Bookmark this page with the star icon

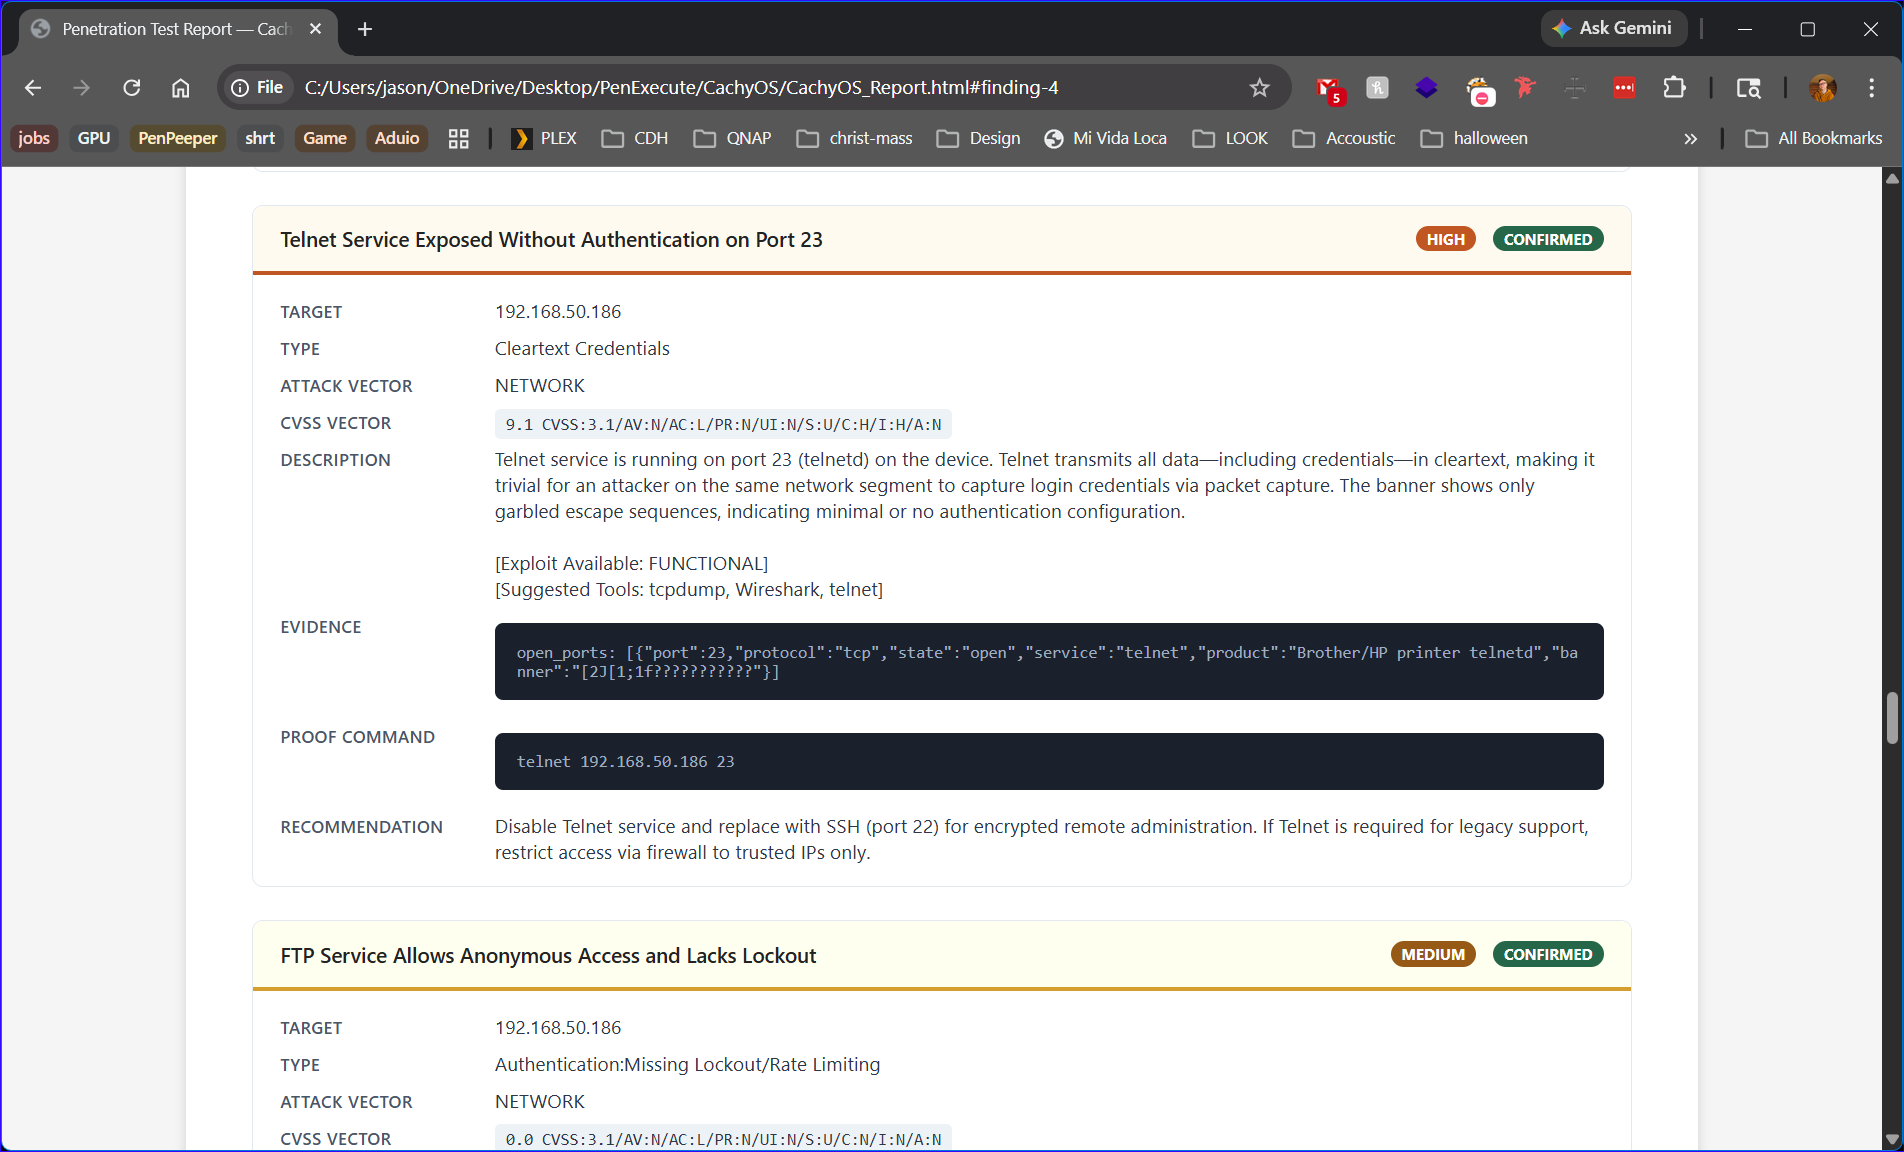(x=1259, y=88)
